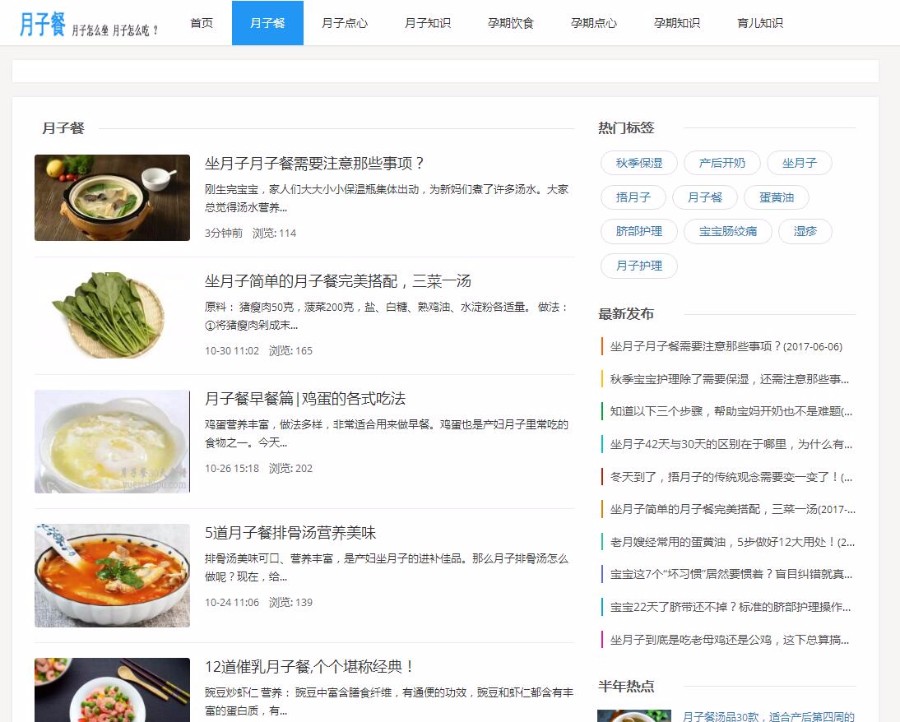
Task: Switch to the 孕期饮食 tab
Action: (511, 23)
